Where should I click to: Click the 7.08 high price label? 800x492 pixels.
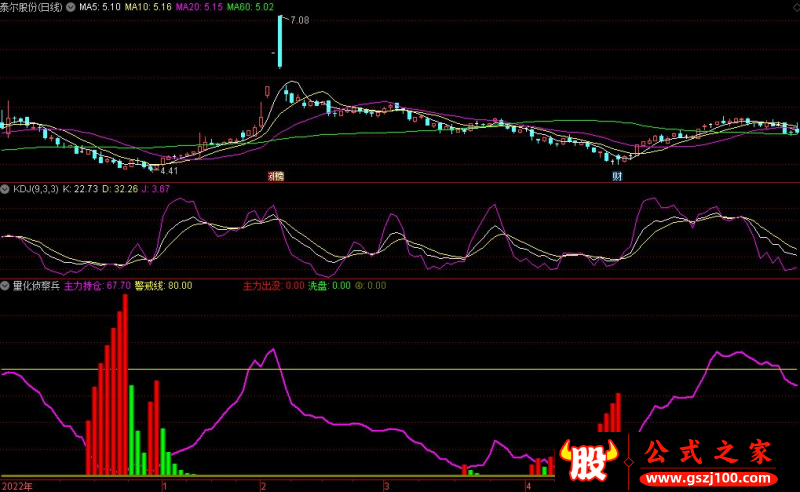pos(297,20)
